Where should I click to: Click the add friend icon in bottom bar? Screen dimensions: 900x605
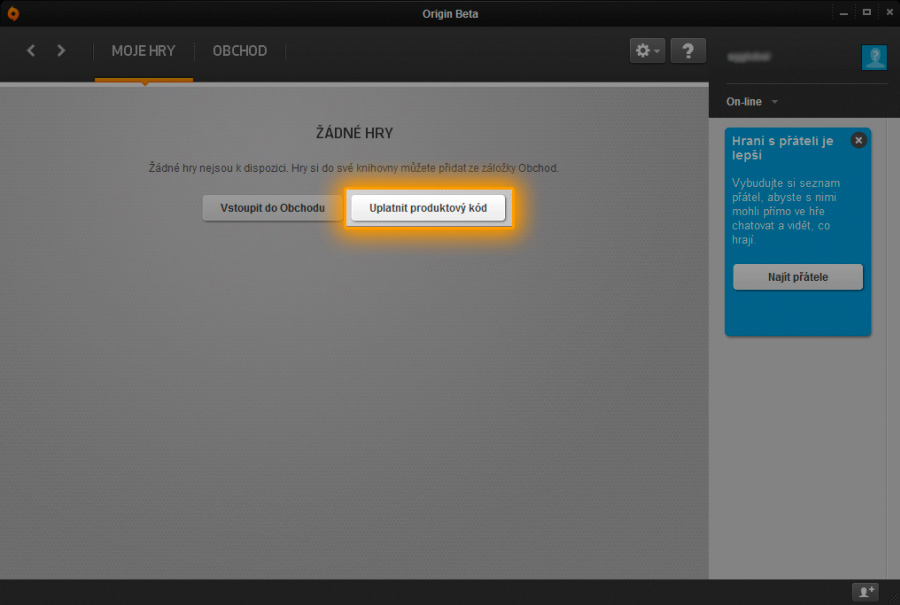click(866, 592)
